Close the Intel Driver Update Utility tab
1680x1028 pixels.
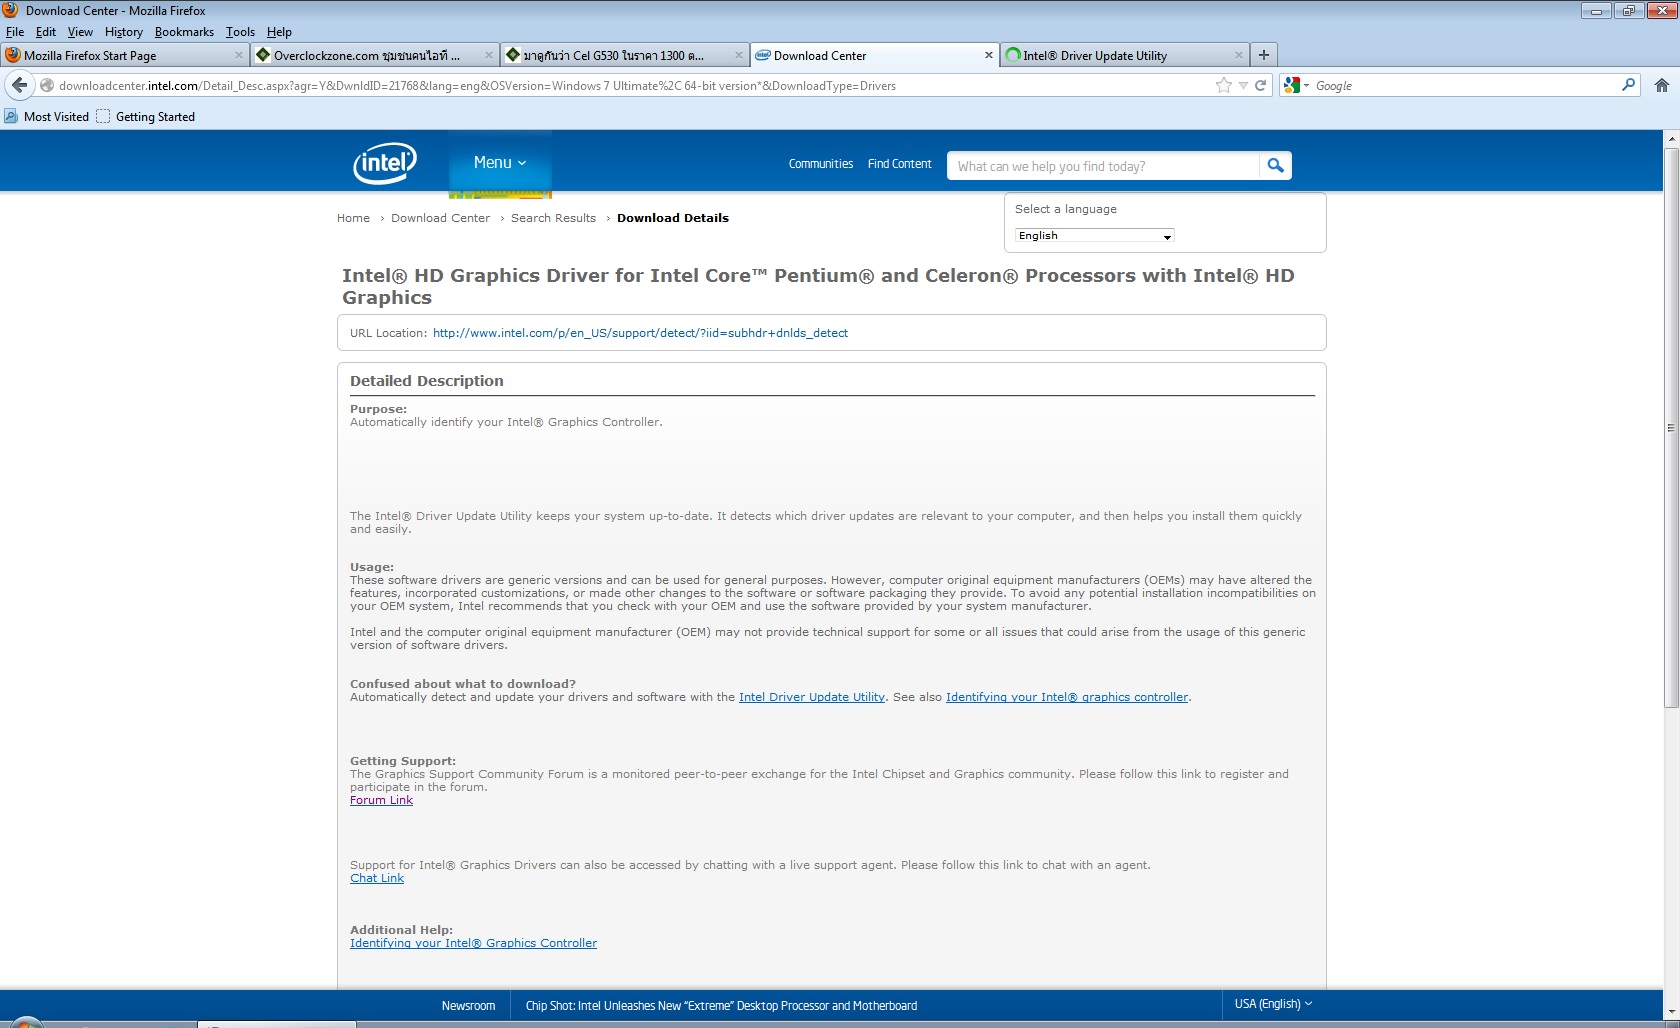pos(1238,55)
